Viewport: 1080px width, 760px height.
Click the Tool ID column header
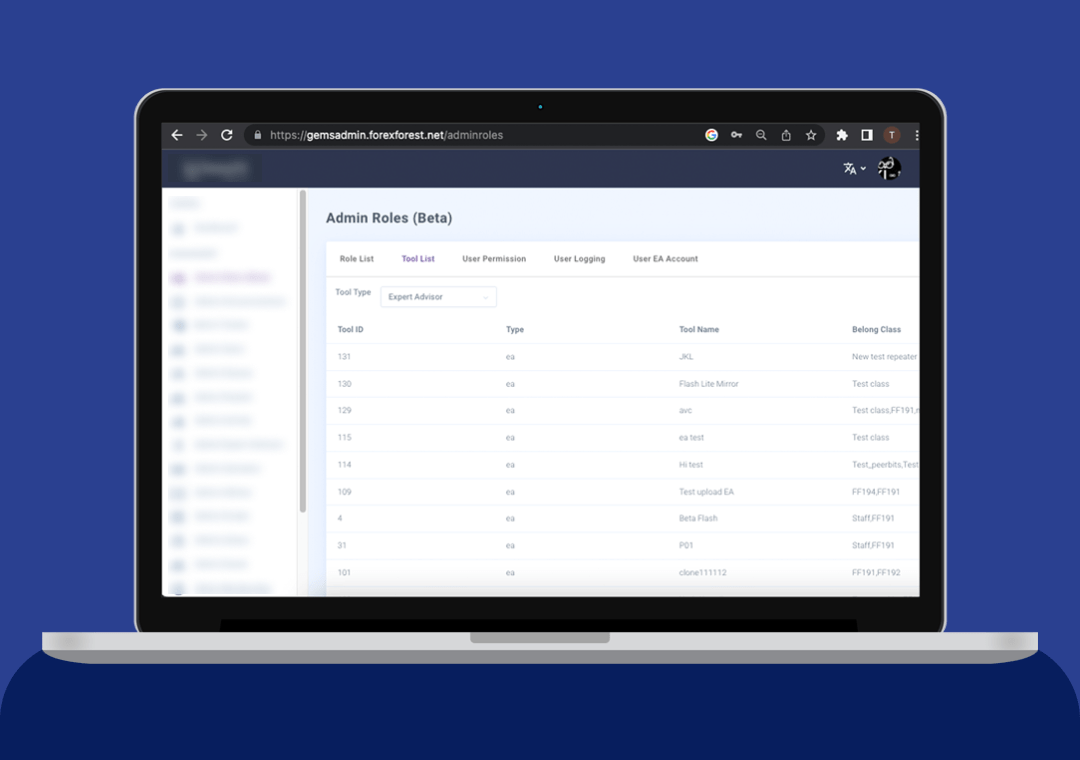point(350,329)
